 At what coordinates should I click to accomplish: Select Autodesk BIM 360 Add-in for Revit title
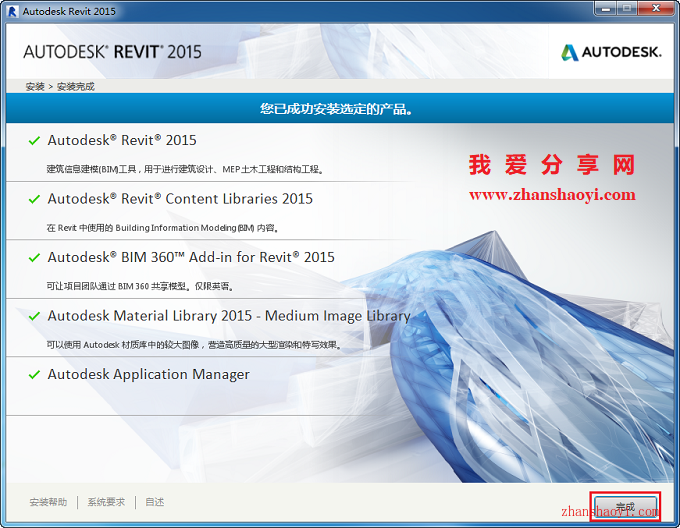191,257
